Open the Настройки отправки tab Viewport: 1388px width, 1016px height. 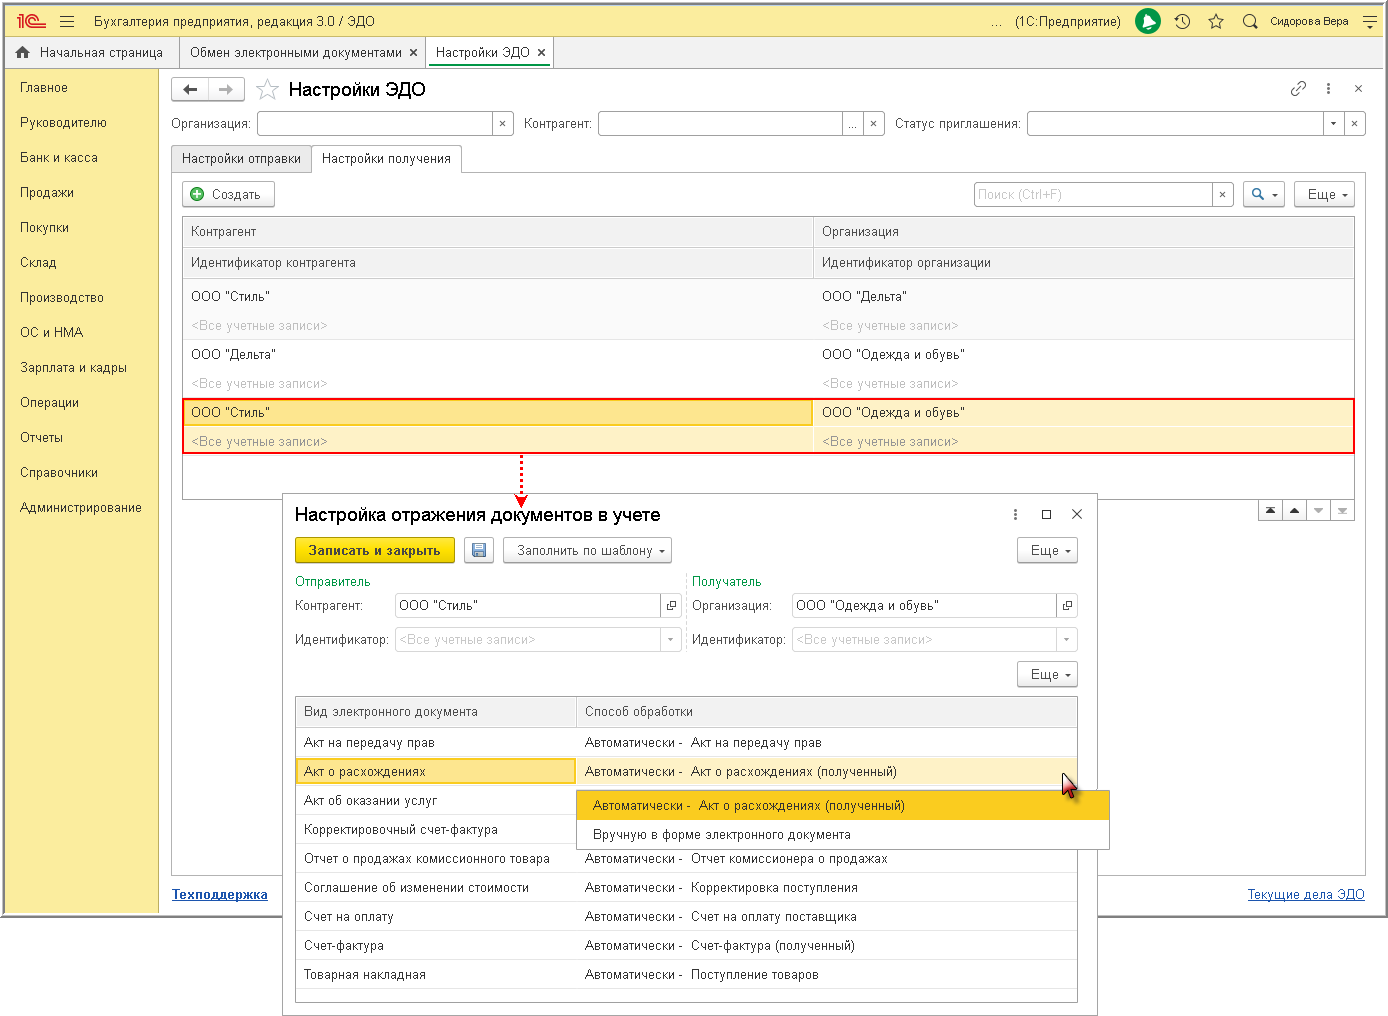[x=241, y=159]
